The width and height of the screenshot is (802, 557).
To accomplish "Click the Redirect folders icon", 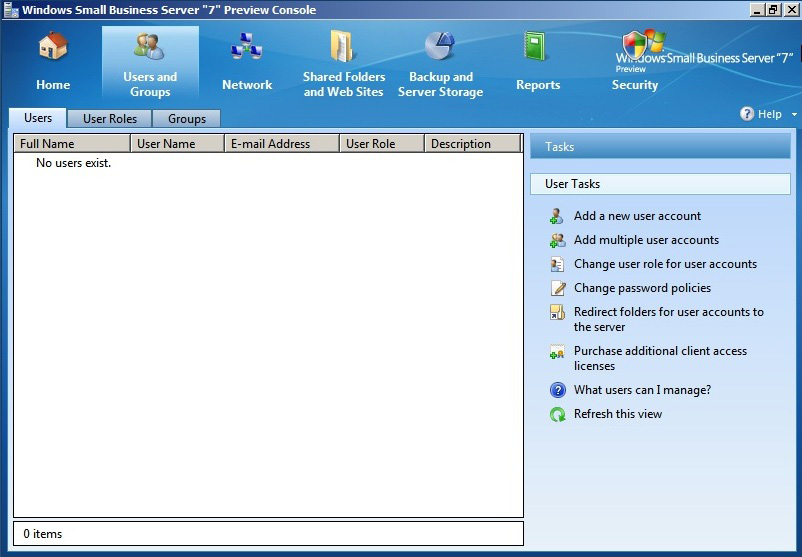I will point(557,312).
